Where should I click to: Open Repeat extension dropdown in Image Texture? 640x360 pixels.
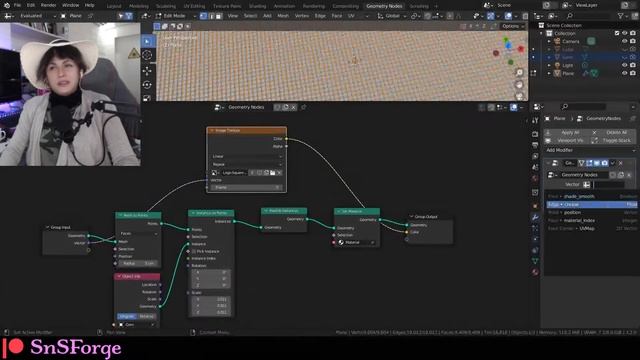pyautogui.click(x=247, y=164)
